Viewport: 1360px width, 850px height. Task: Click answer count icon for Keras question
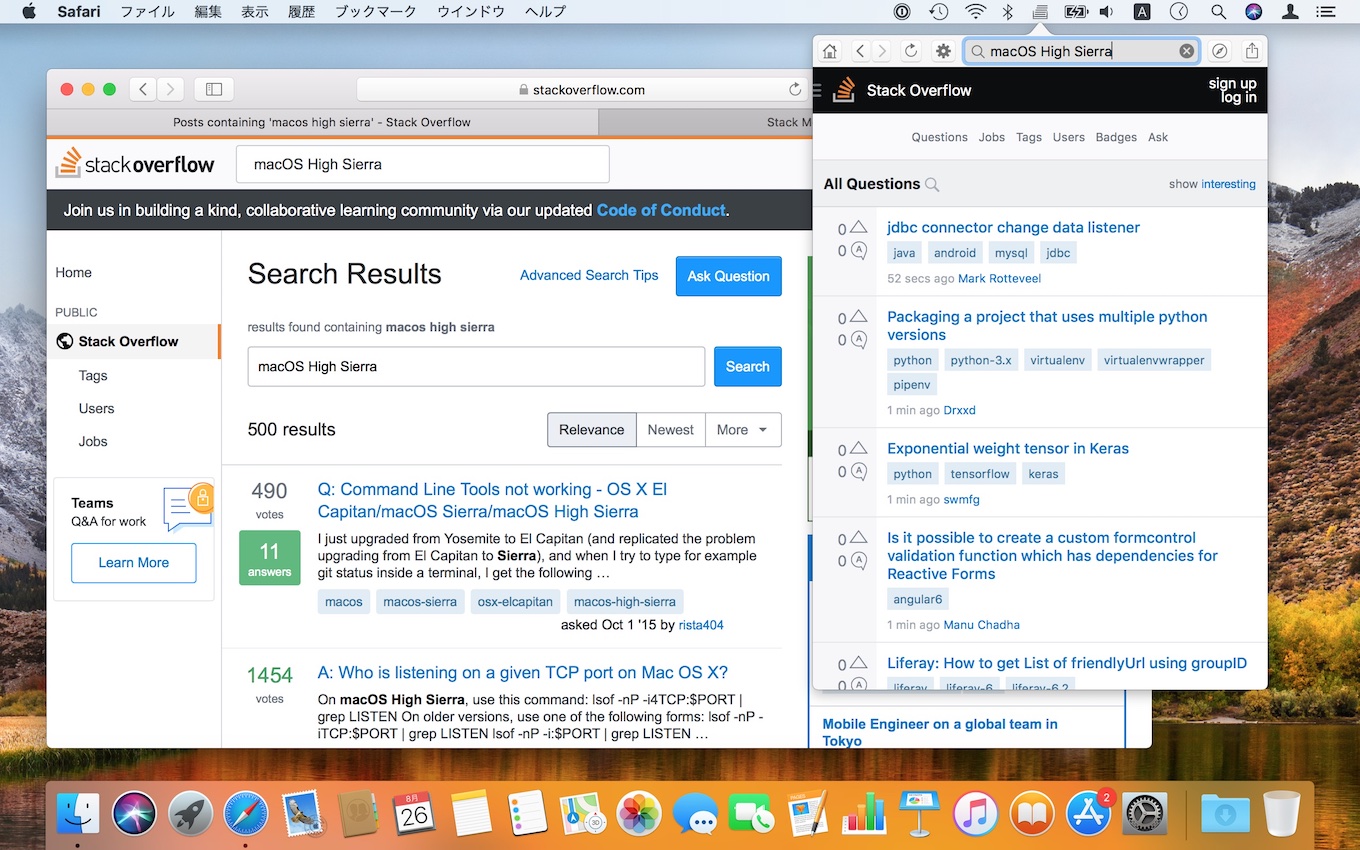point(858,471)
